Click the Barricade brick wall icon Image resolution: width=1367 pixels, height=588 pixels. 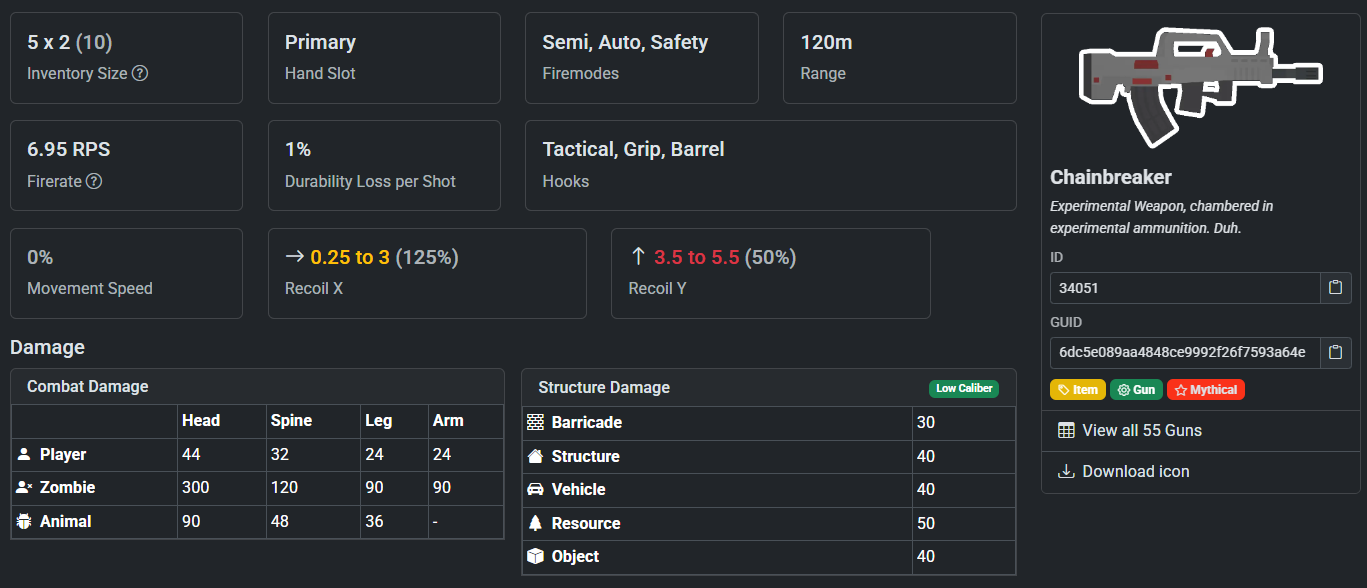(x=535, y=422)
